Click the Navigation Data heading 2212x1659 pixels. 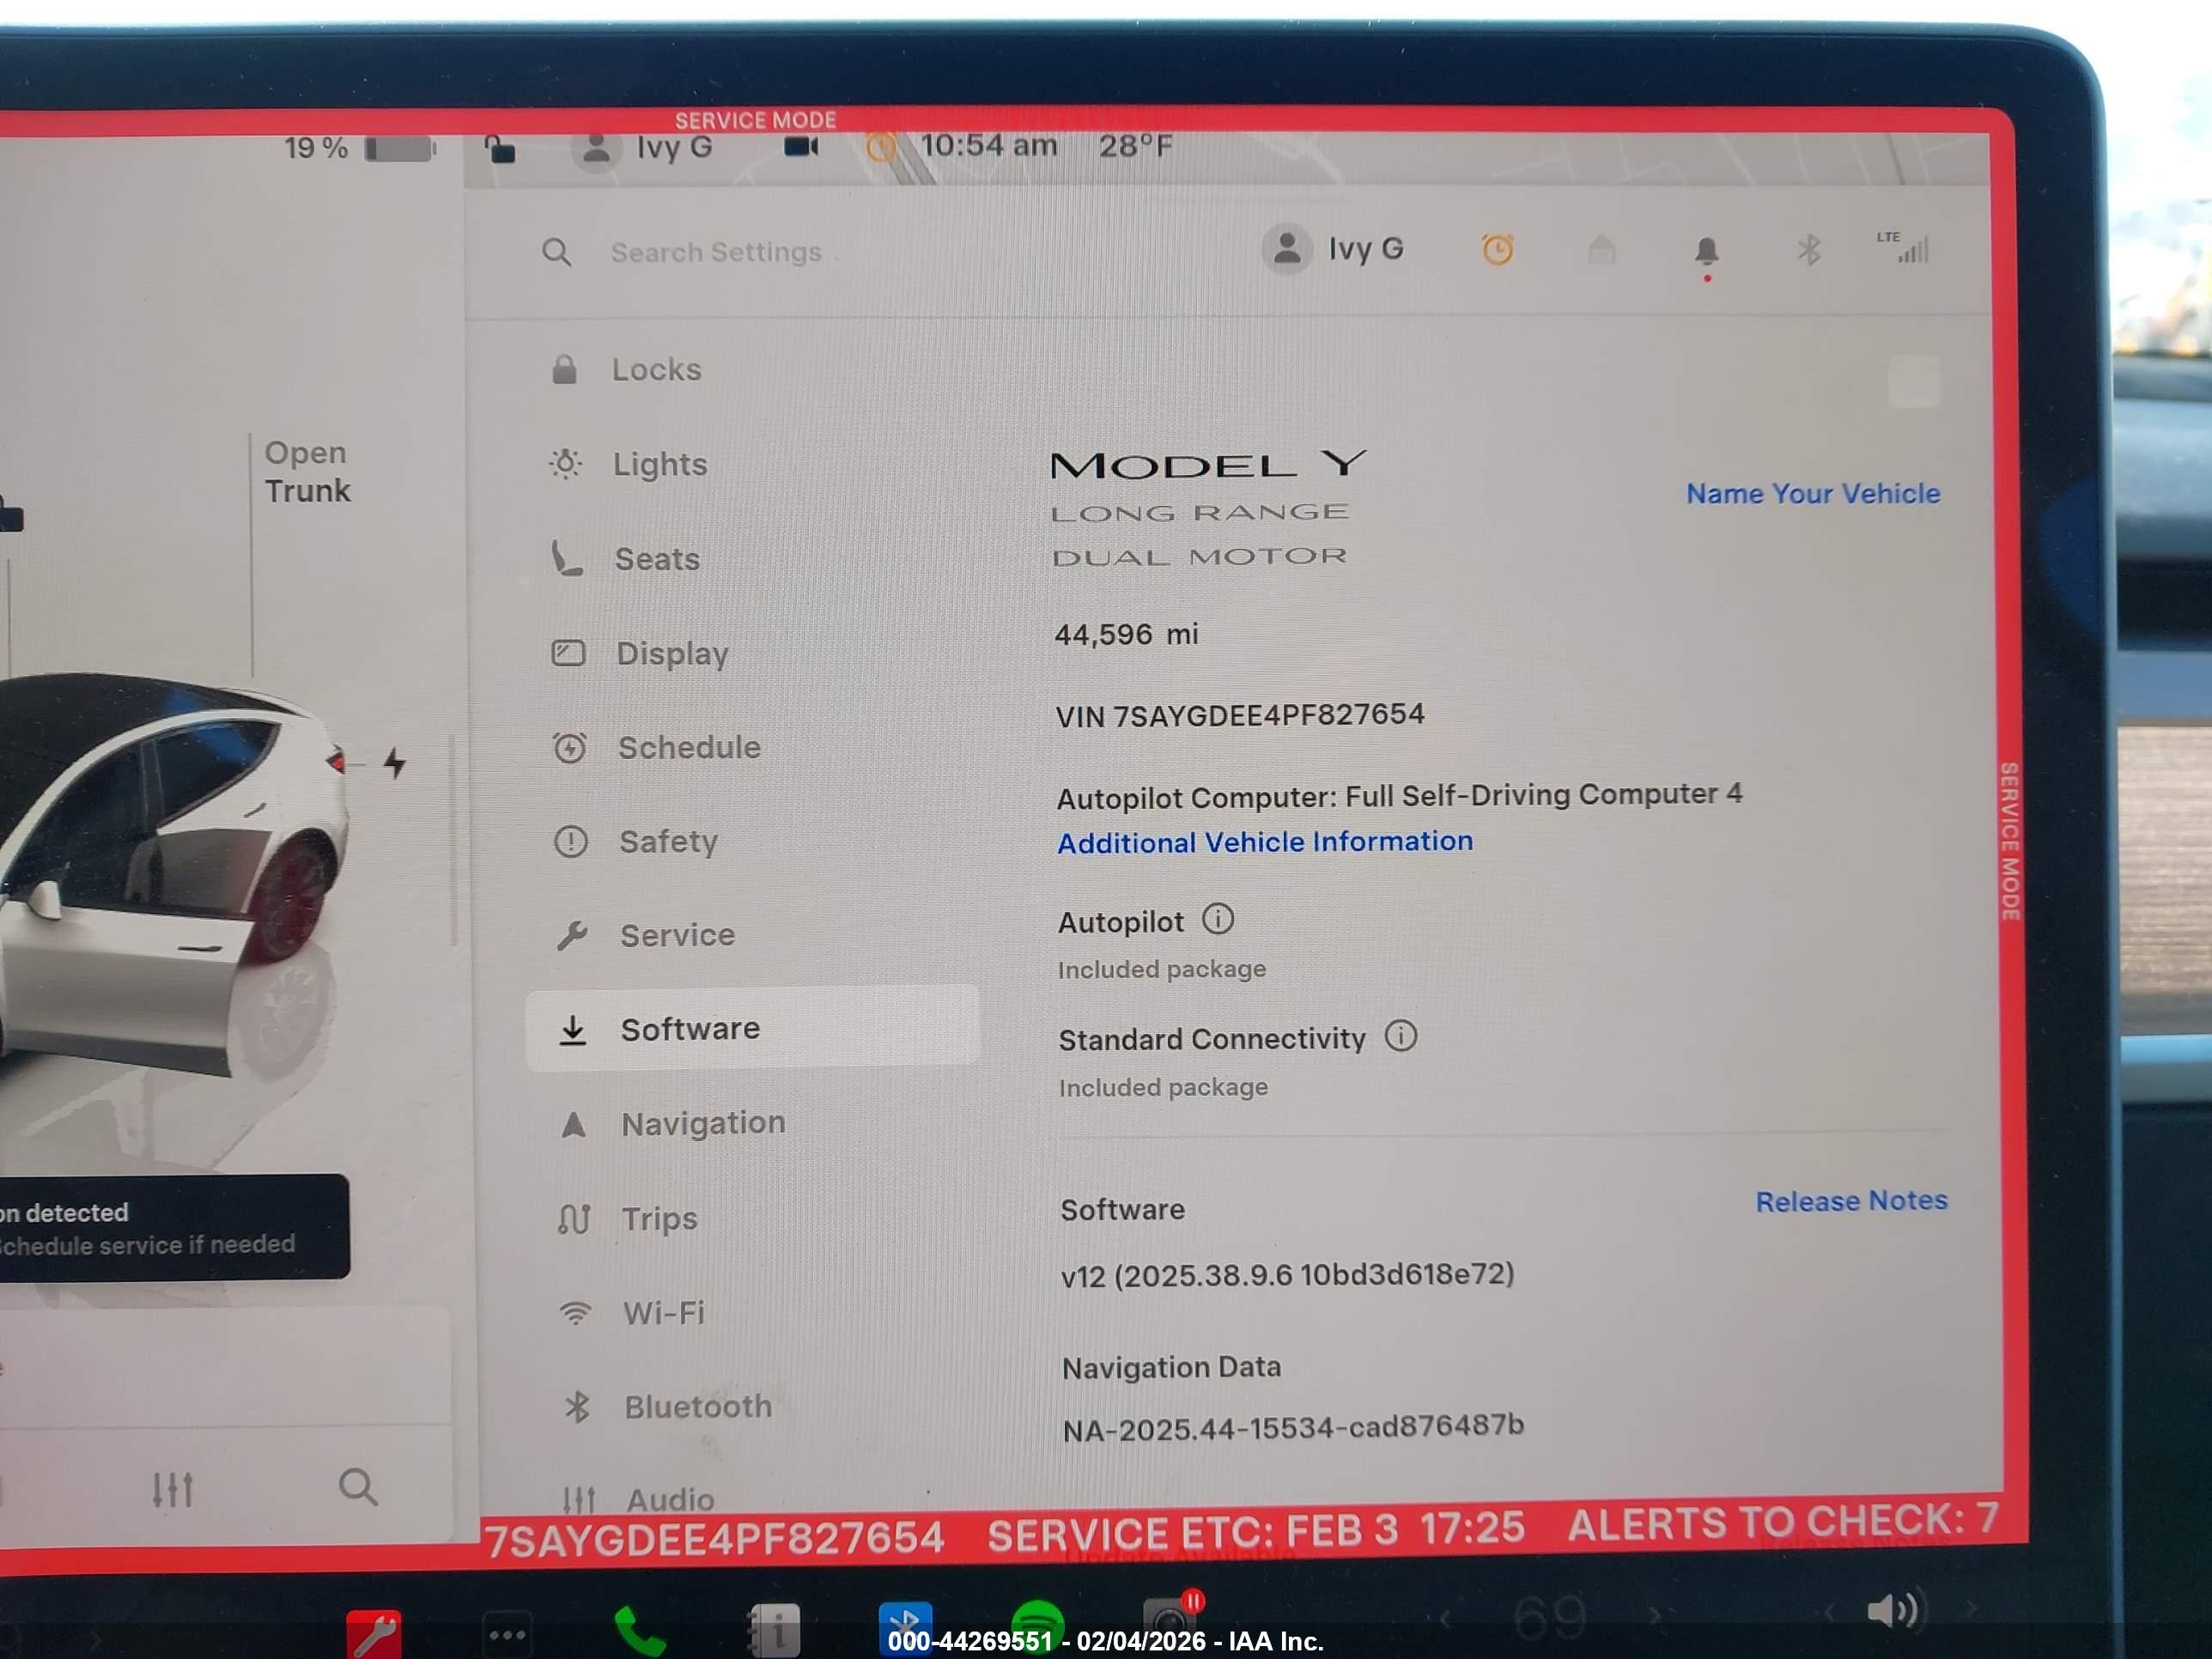pyautogui.click(x=1171, y=1367)
